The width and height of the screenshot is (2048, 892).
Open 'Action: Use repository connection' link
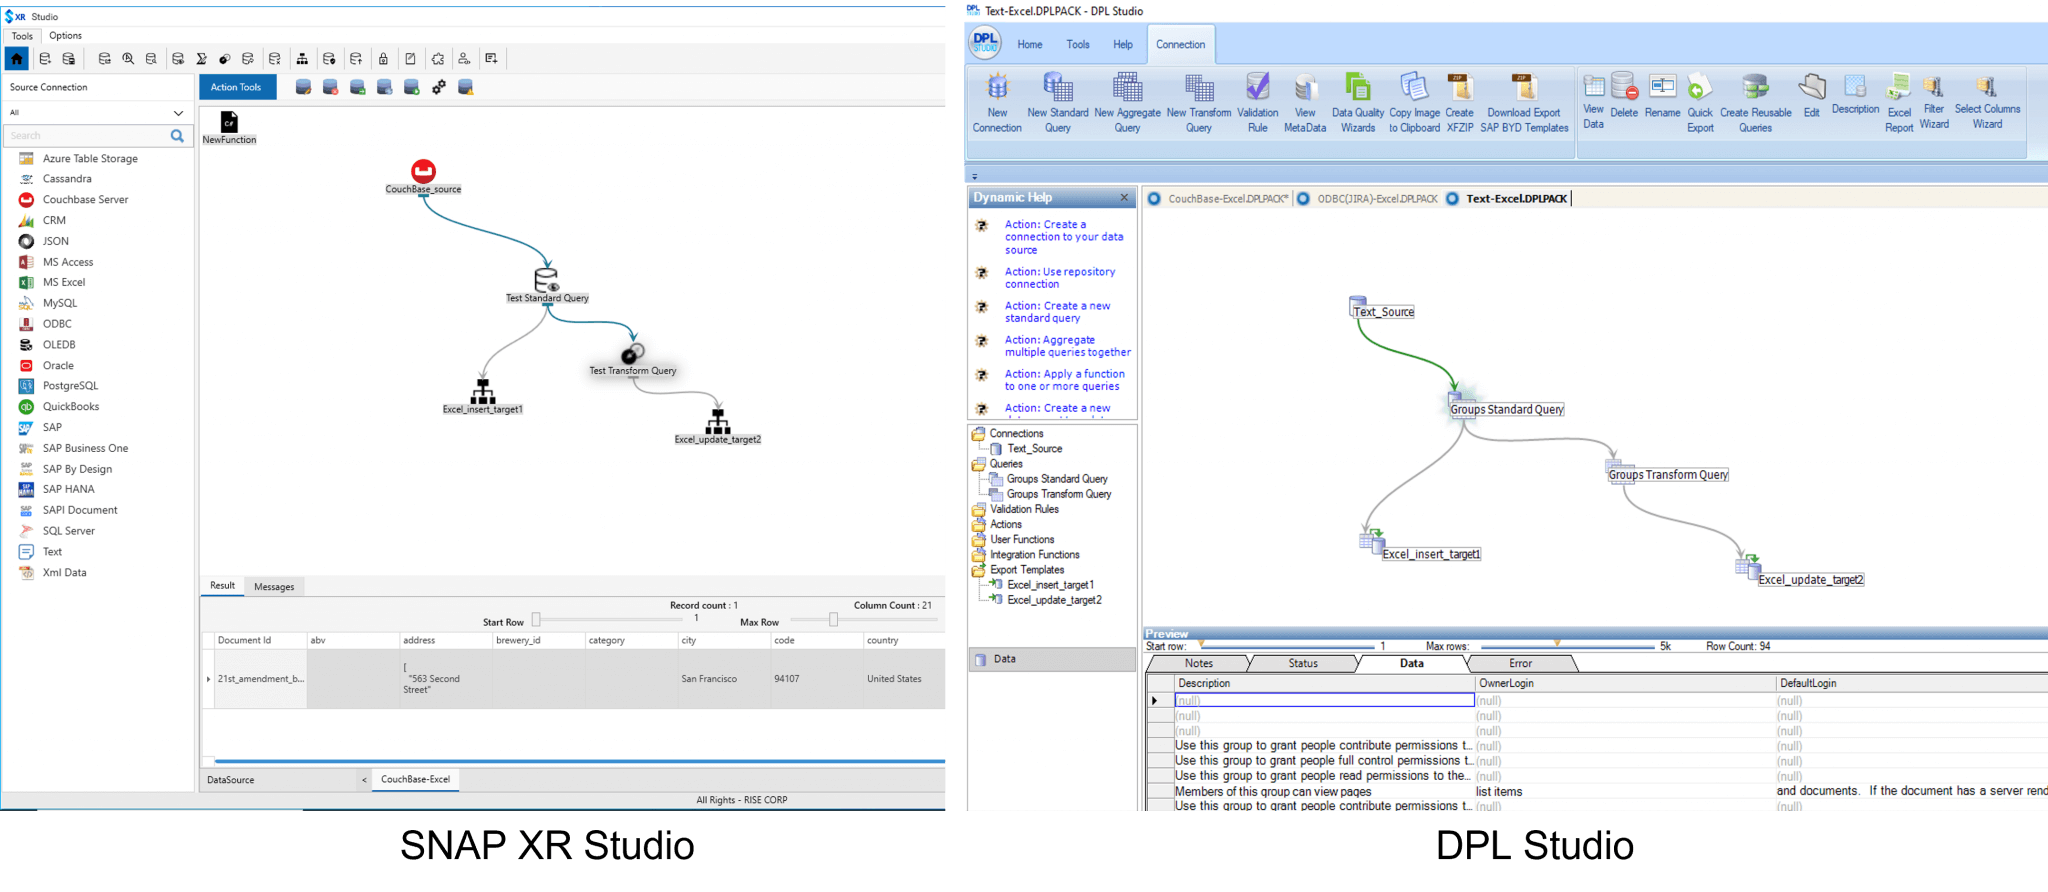coord(1059,278)
